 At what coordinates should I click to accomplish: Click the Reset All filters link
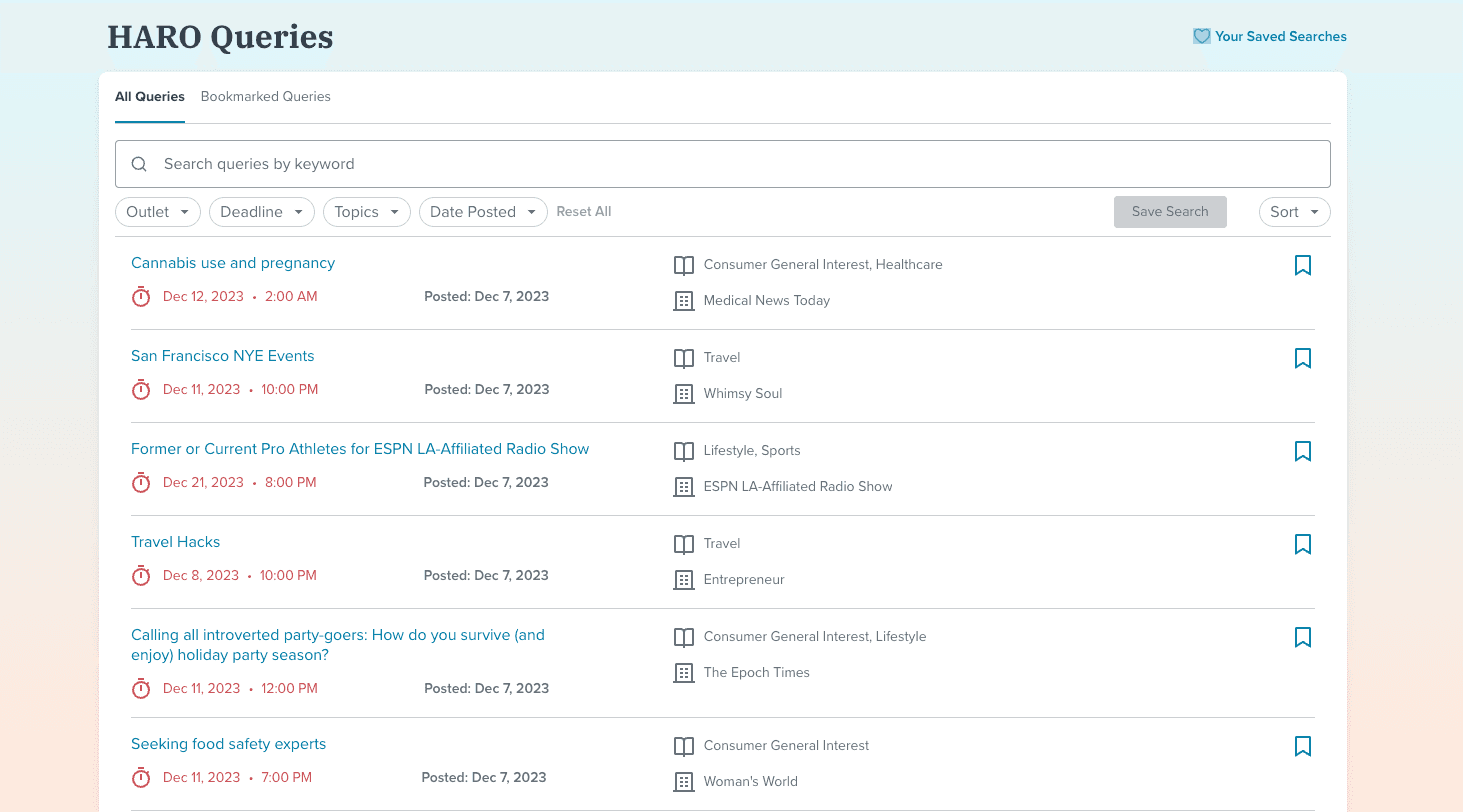click(584, 212)
